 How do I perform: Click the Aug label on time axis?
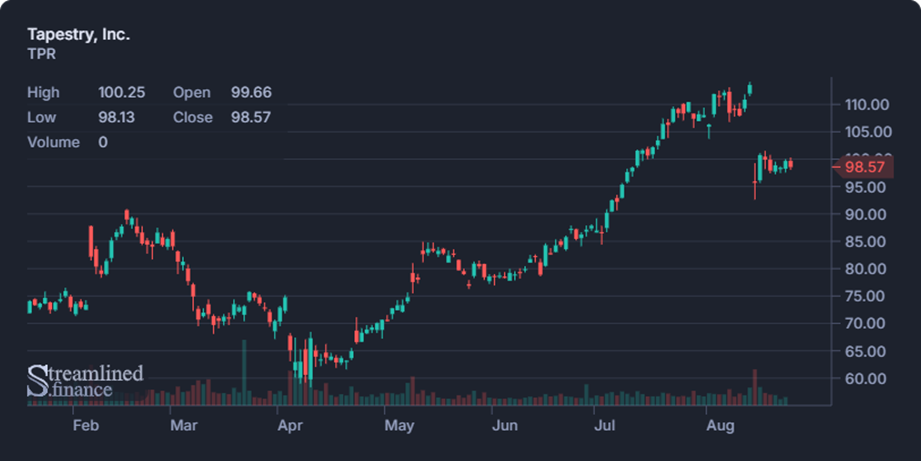pyautogui.click(x=720, y=425)
